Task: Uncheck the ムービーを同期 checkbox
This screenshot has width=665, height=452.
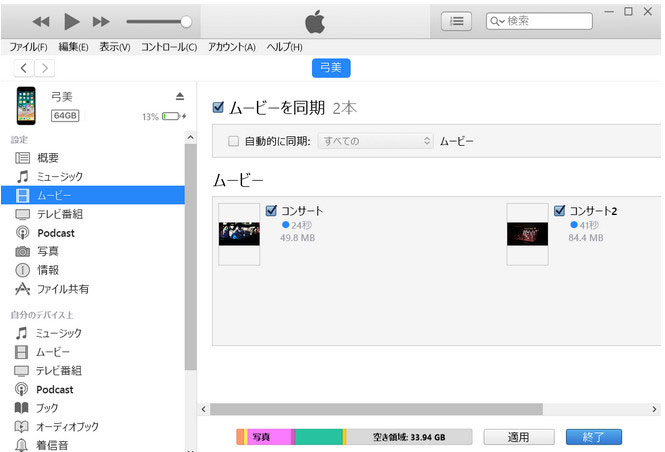Action: pyautogui.click(x=219, y=107)
